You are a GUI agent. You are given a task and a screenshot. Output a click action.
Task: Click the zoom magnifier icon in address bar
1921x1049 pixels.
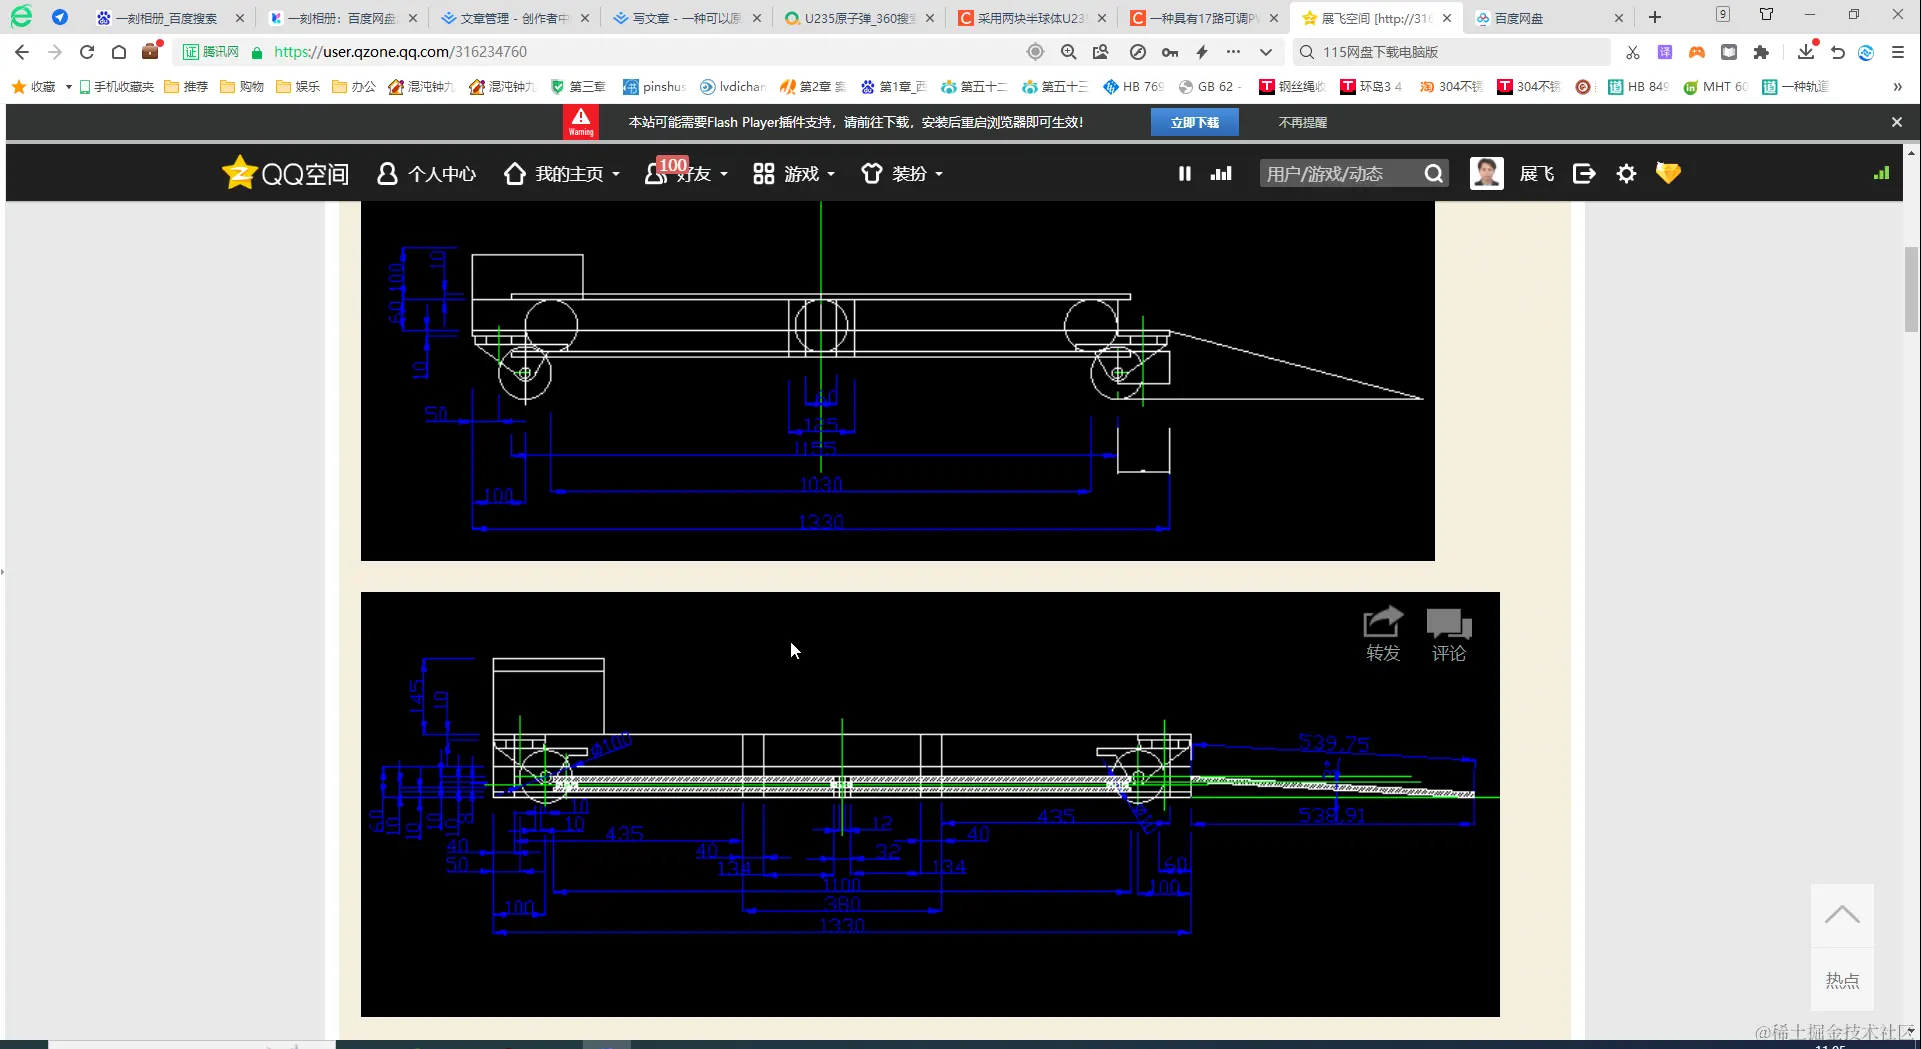(x=1069, y=52)
